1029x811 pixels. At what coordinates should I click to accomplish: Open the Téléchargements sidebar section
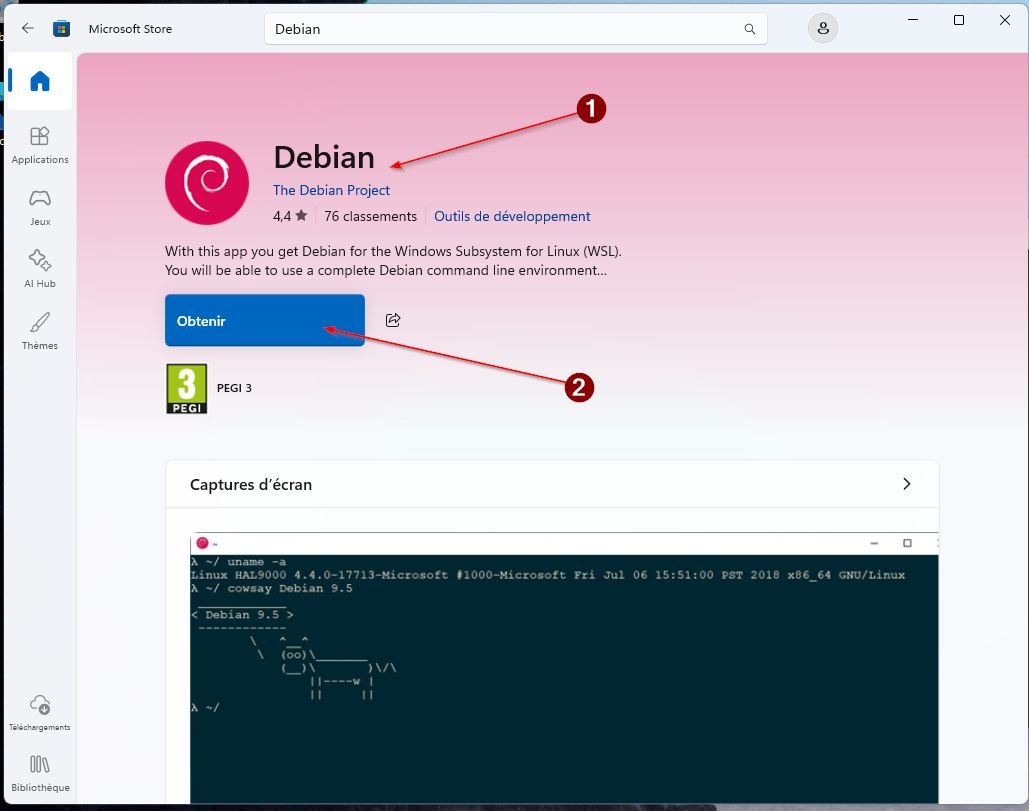[x=39, y=713]
